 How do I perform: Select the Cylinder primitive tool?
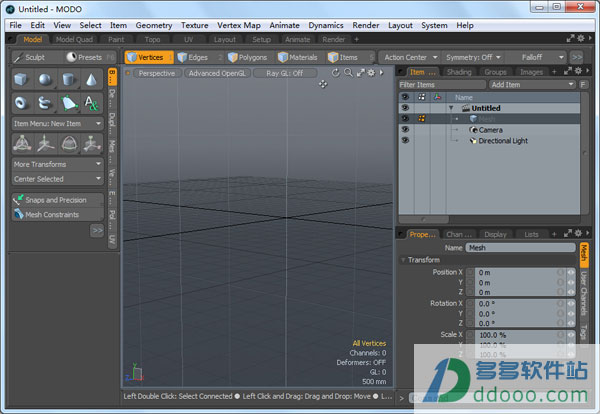click(68, 79)
